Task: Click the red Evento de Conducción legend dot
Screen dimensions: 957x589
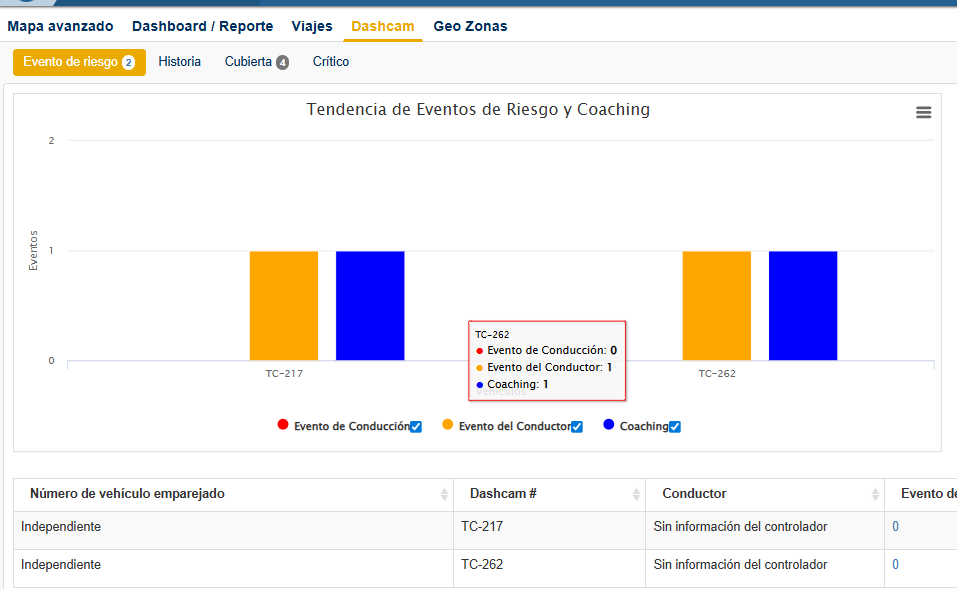Action: click(283, 425)
